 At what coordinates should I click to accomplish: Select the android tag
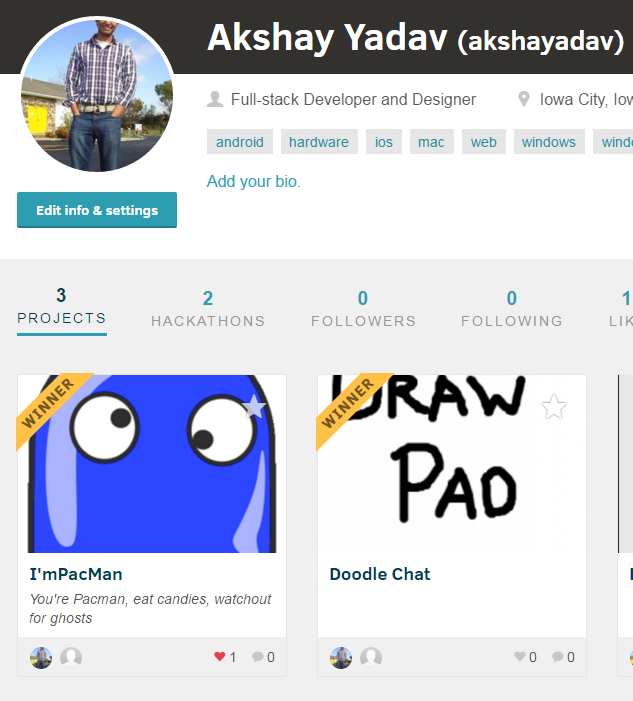coord(240,142)
